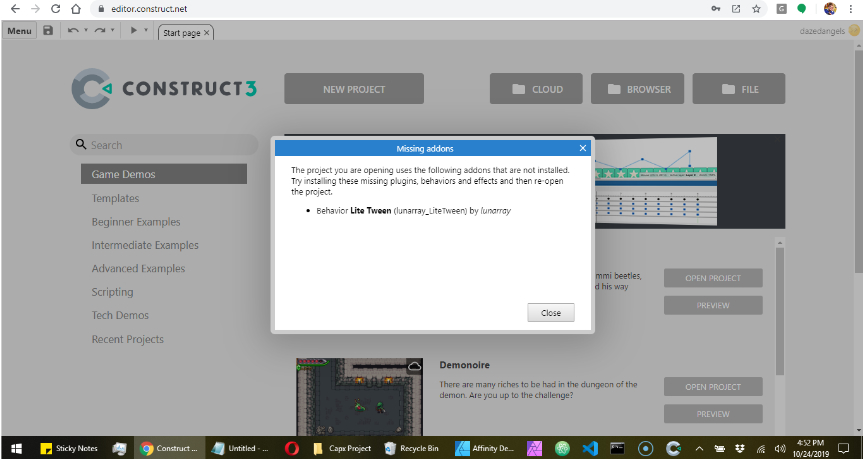This screenshot has height=459, width=863.
Task: Select the Intermediate Examples category
Action: pyautogui.click(x=145, y=245)
